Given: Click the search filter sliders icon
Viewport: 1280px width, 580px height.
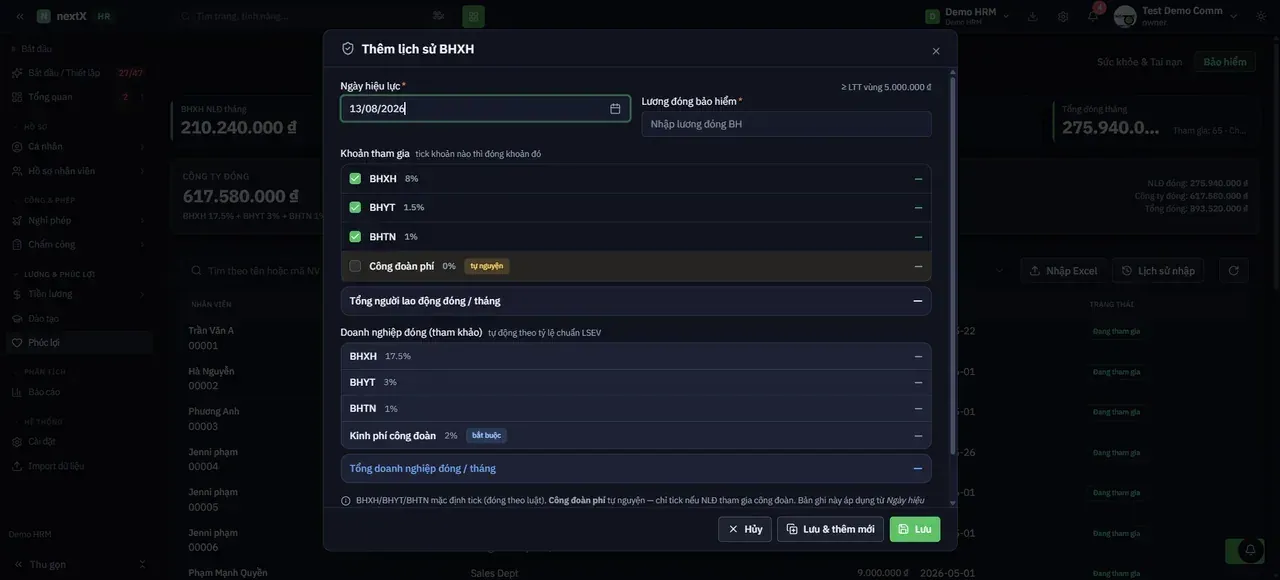Looking at the screenshot, I should click(x=438, y=16).
